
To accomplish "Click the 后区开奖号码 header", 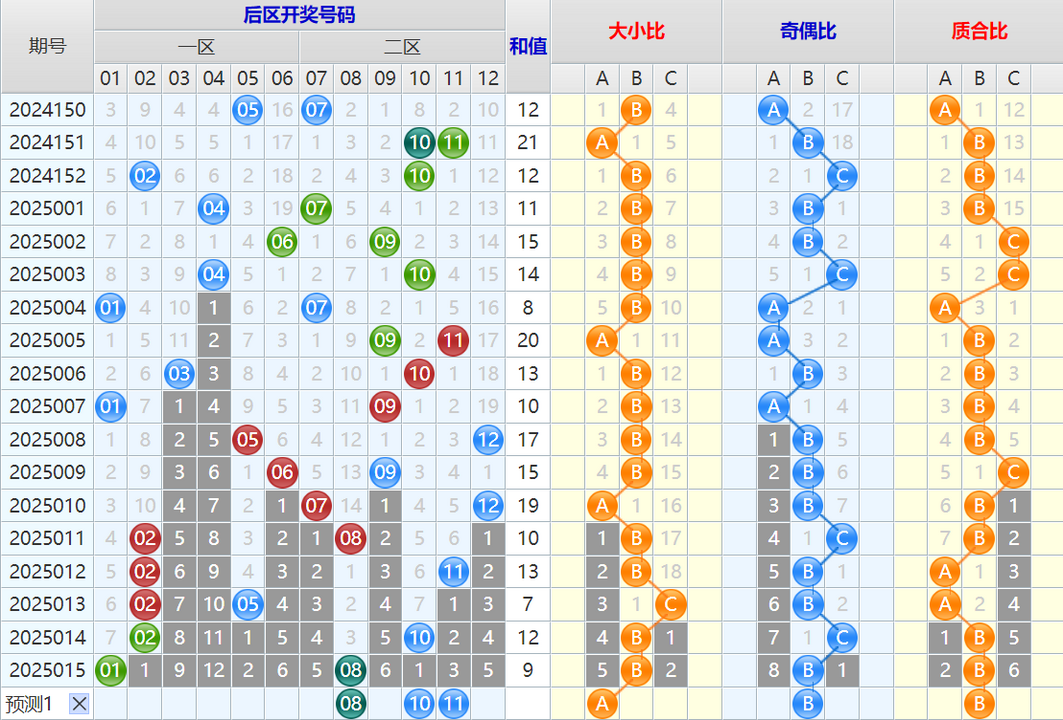I will click(x=300, y=15).
